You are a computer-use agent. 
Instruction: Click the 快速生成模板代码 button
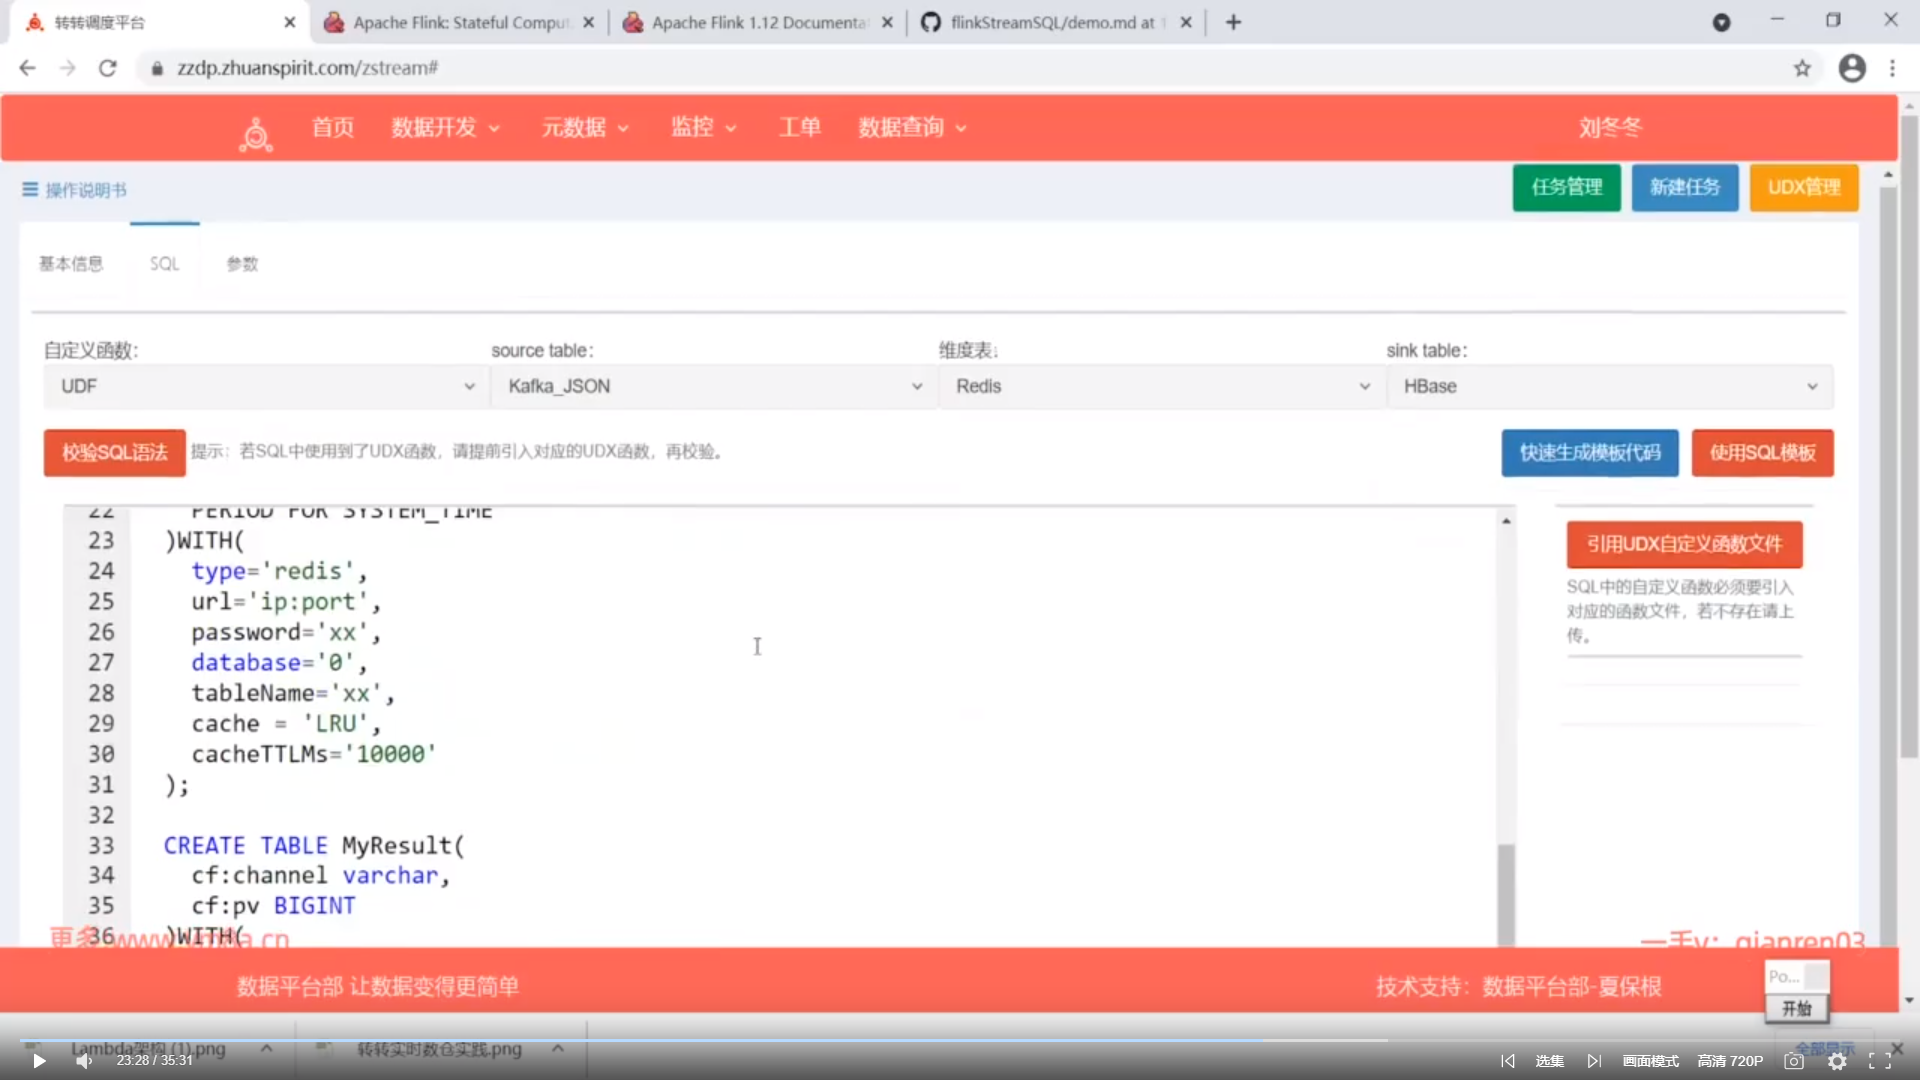[x=1589, y=452]
